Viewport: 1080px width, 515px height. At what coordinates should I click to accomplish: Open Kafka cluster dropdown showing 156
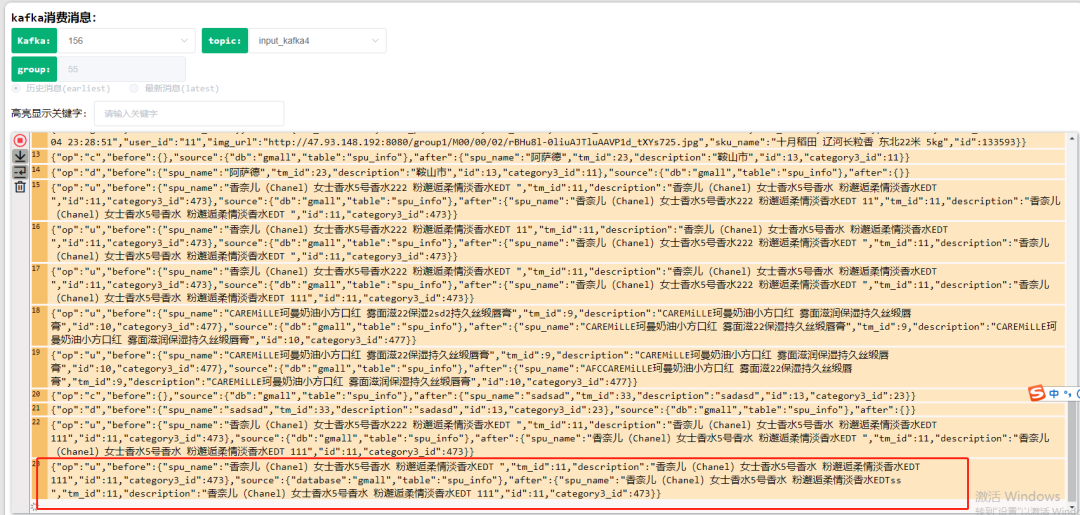(127, 41)
